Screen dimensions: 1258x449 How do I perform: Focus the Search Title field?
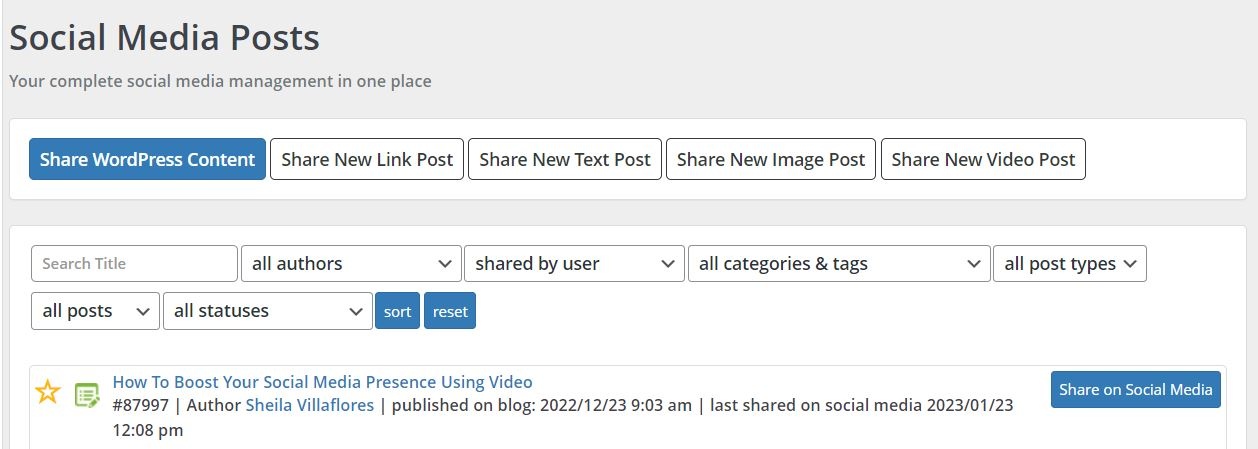click(134, 264)
